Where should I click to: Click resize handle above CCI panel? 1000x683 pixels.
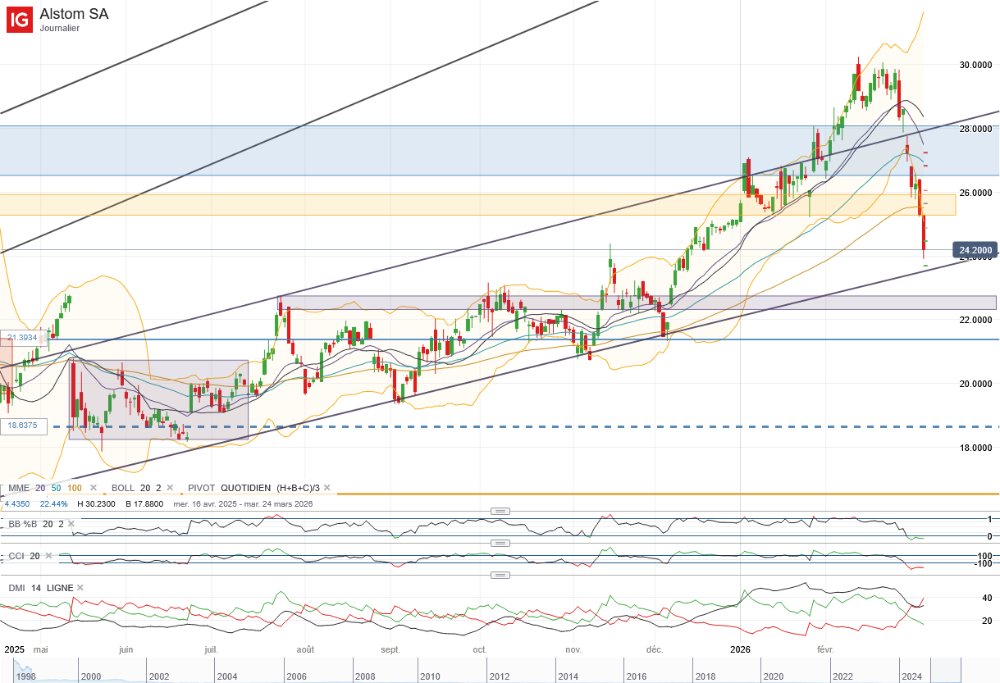coord(500,543)
